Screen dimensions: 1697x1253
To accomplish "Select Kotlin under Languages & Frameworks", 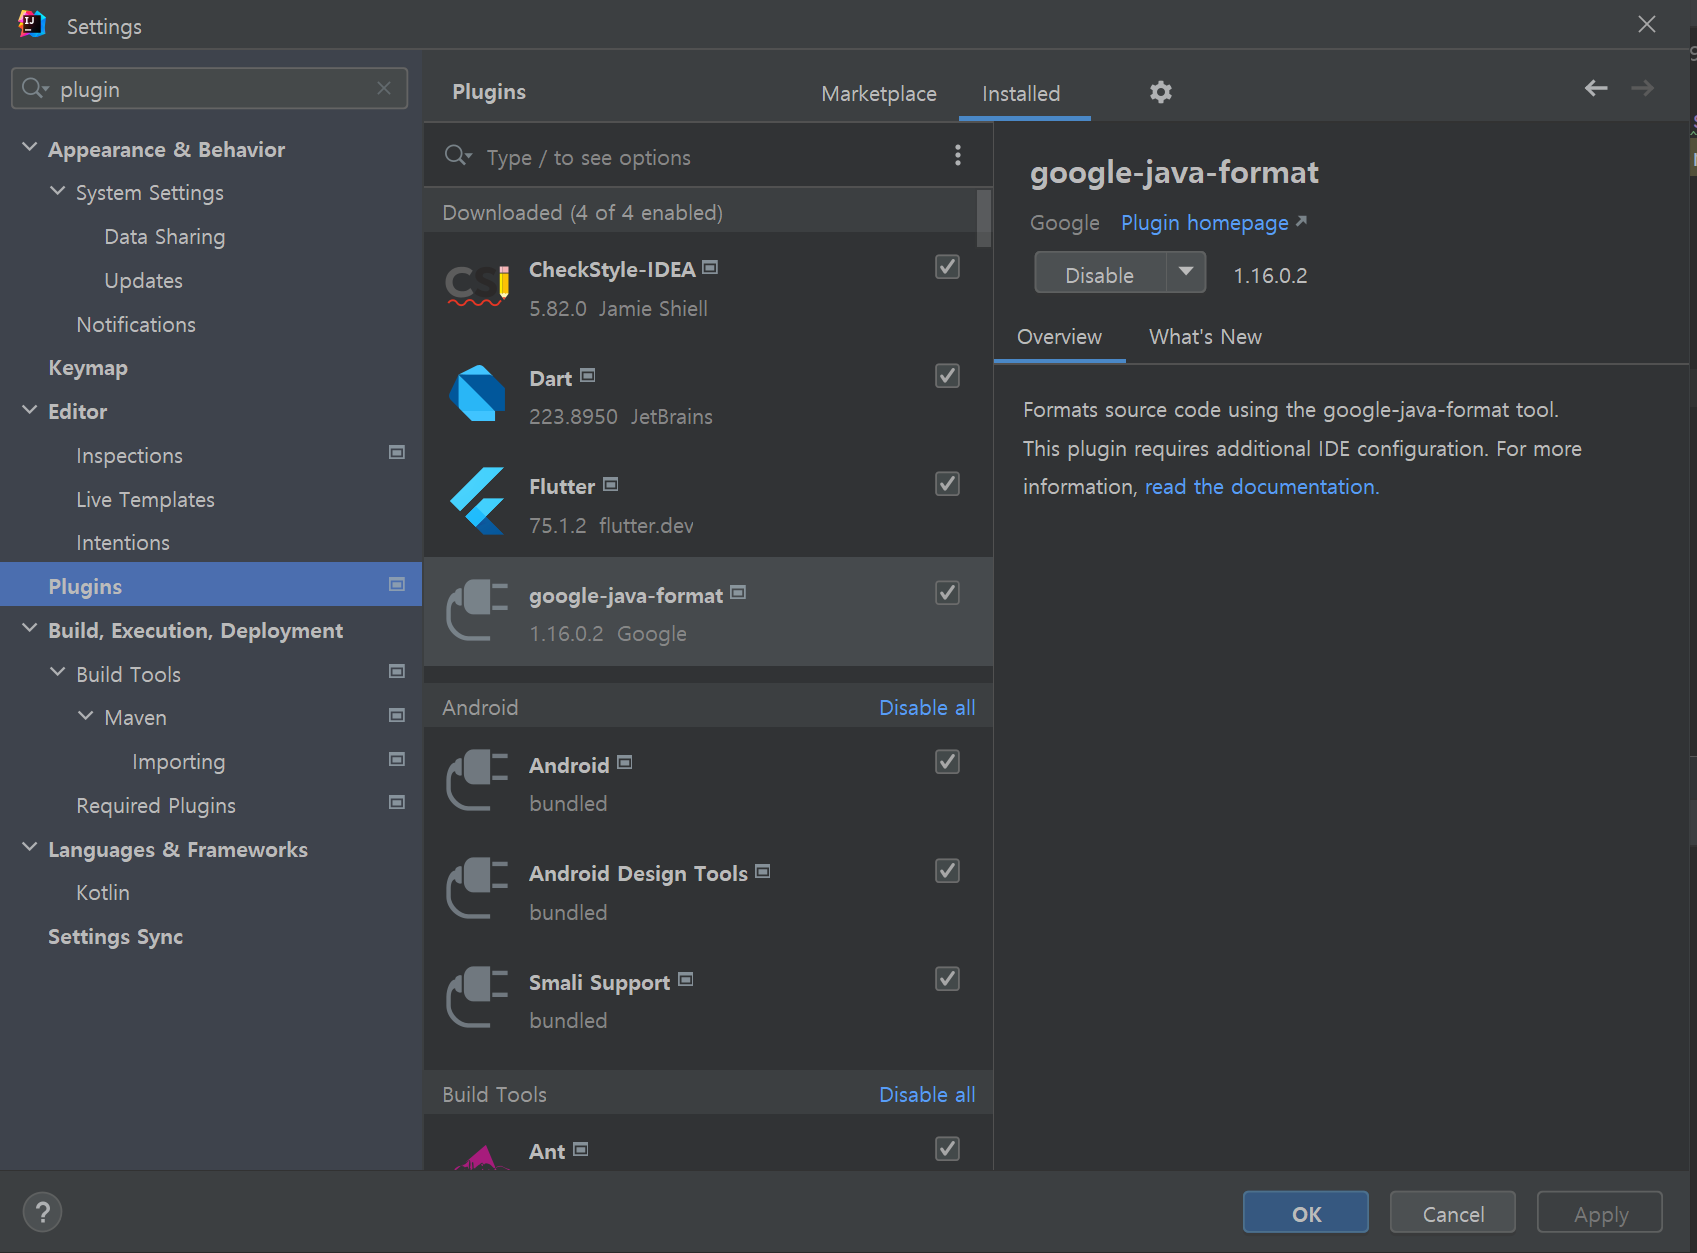I will click(x=103, y=893).
